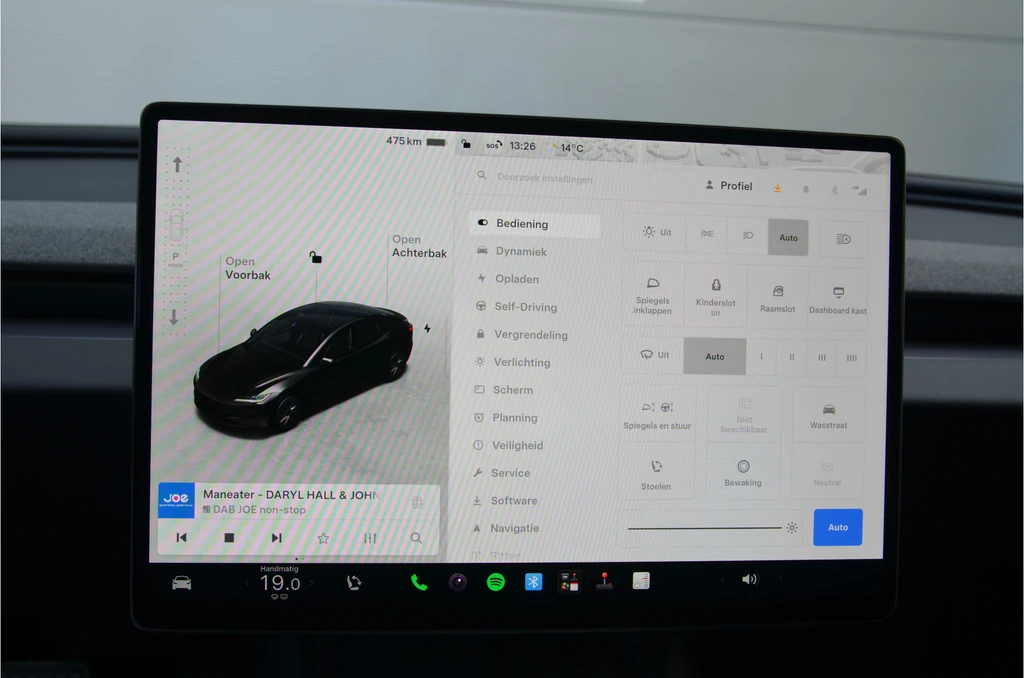Toggle auto high beam headlights
The width and height of the screenshot is (1024, 678).
tap(844, 239)
